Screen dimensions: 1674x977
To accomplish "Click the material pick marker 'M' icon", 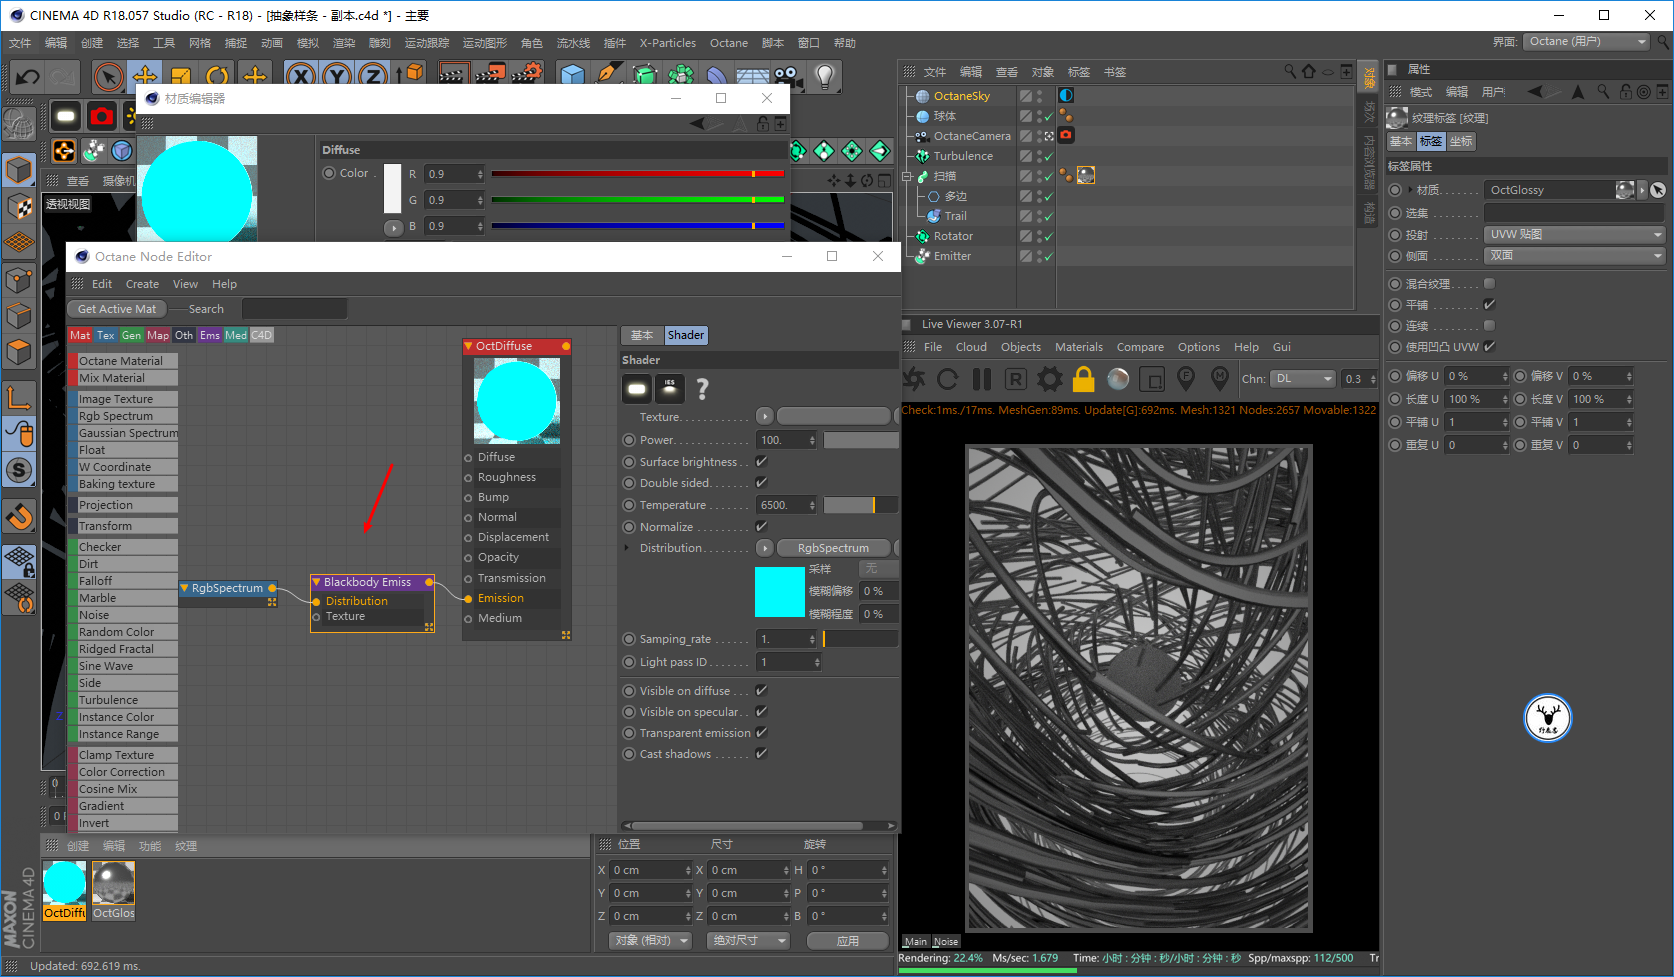I will tap(1220, 379).
